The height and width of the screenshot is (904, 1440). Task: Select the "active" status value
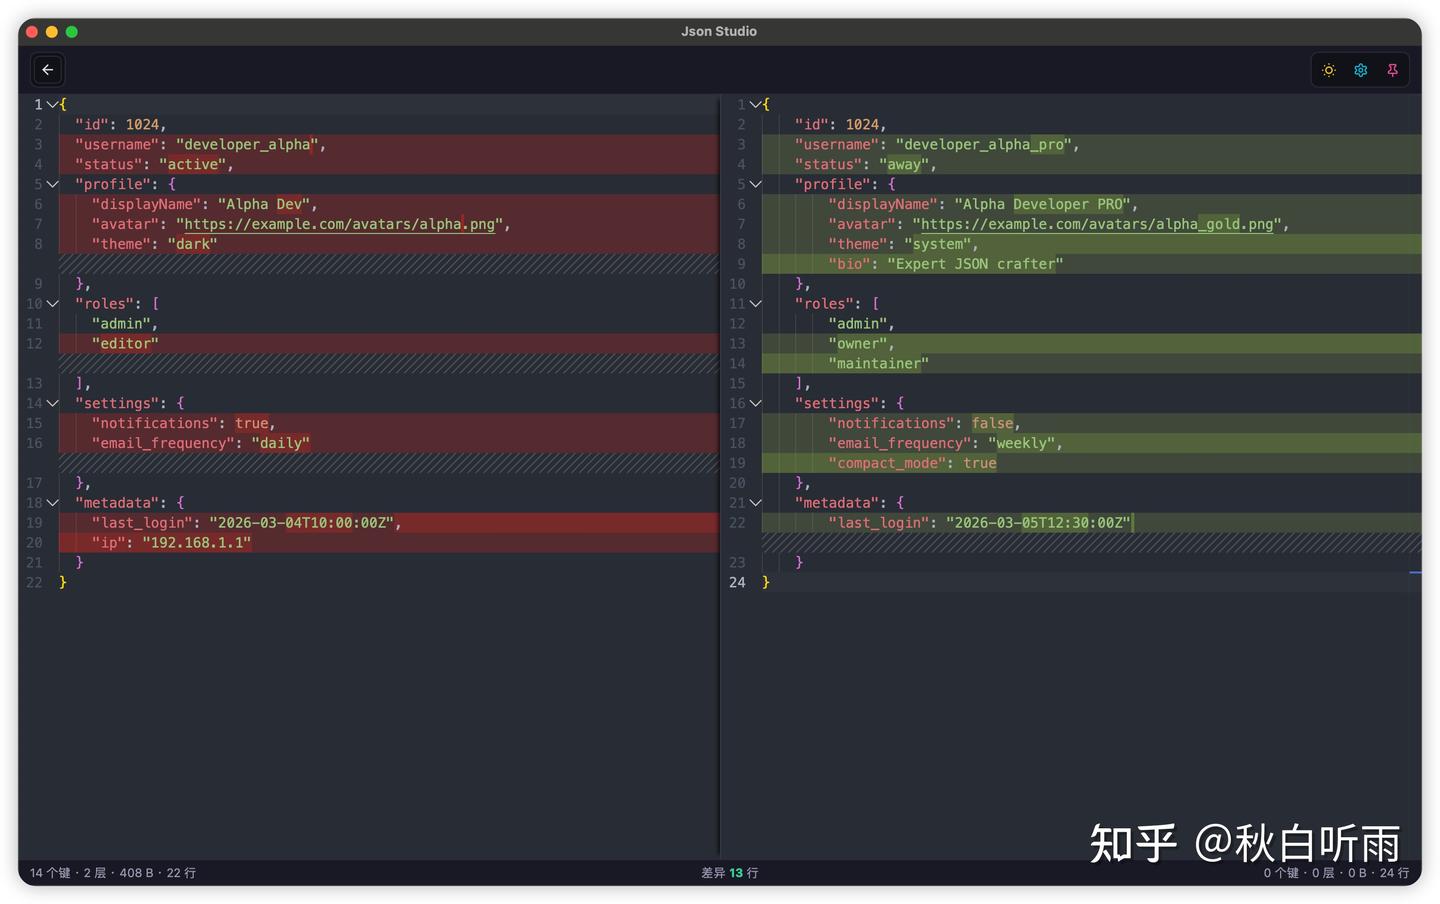[193, 164]
